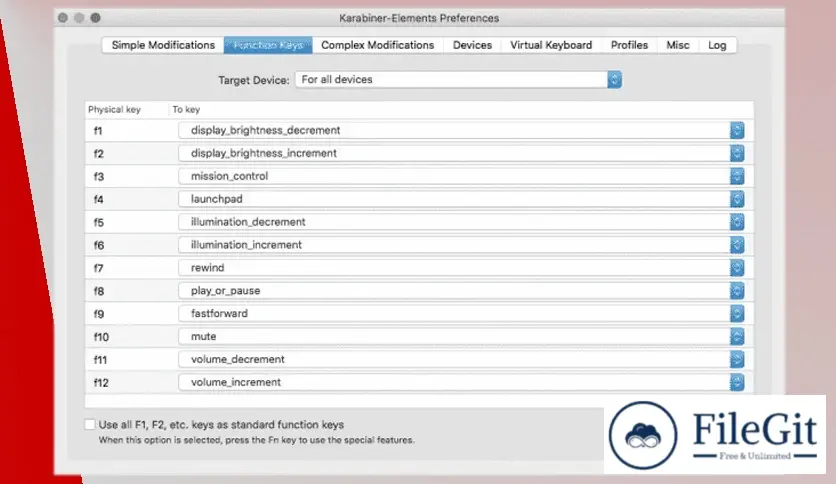Click the blue arrow stepper for f7
Viewport: 836px width, 484px height.
pyautogui.click(x=737, y=268)
